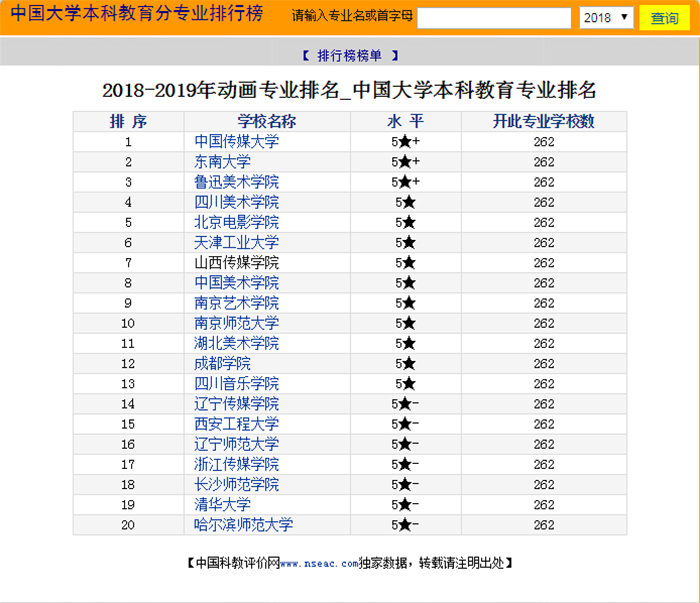Open 南京艺术学院 link
The width and height of the screenshot is (700, 603).
(x=236, y=303)
